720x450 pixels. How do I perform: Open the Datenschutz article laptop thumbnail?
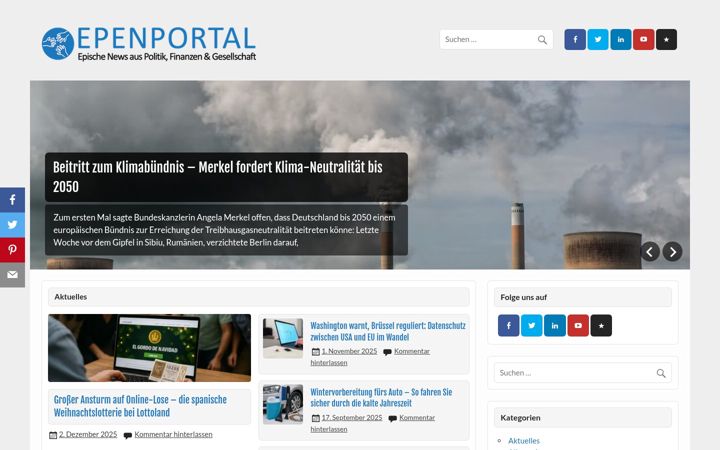coord(283,338)
